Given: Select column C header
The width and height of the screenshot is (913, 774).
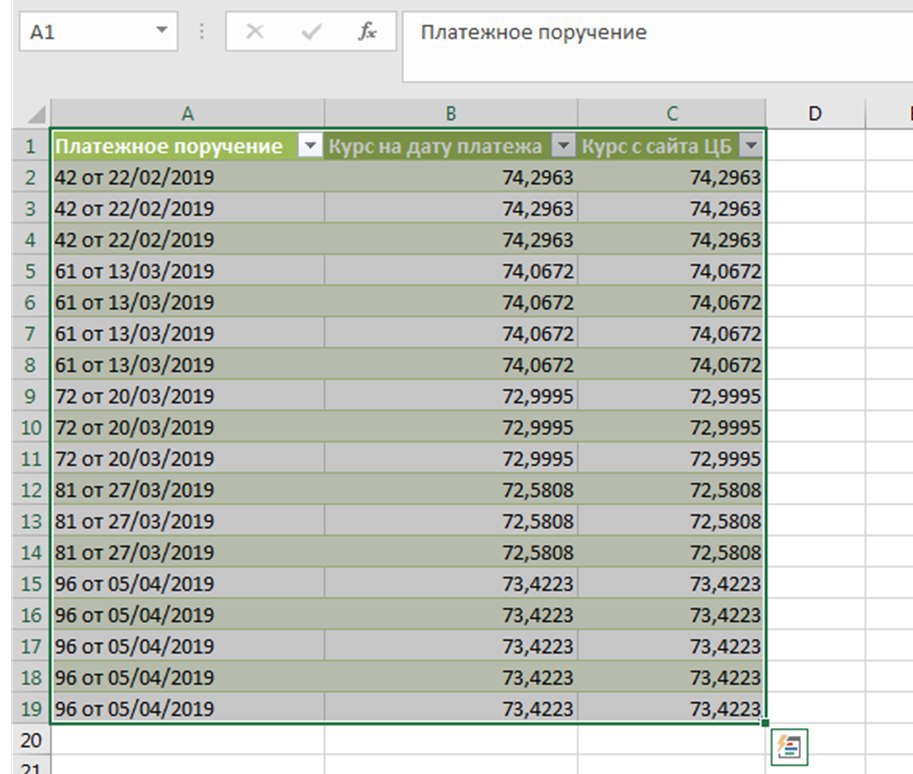Looking at the screenshot, I should tap(672, 114).
